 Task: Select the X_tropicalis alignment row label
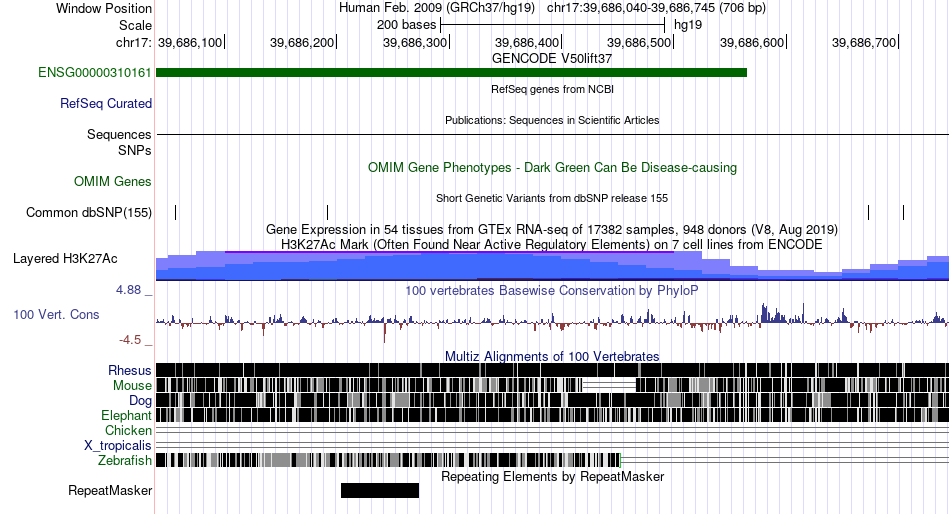coord(118,446)
